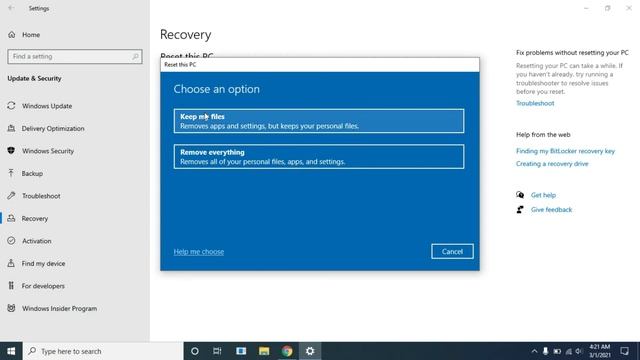
Task: Click the Get help link
Action: pos(543,195)
